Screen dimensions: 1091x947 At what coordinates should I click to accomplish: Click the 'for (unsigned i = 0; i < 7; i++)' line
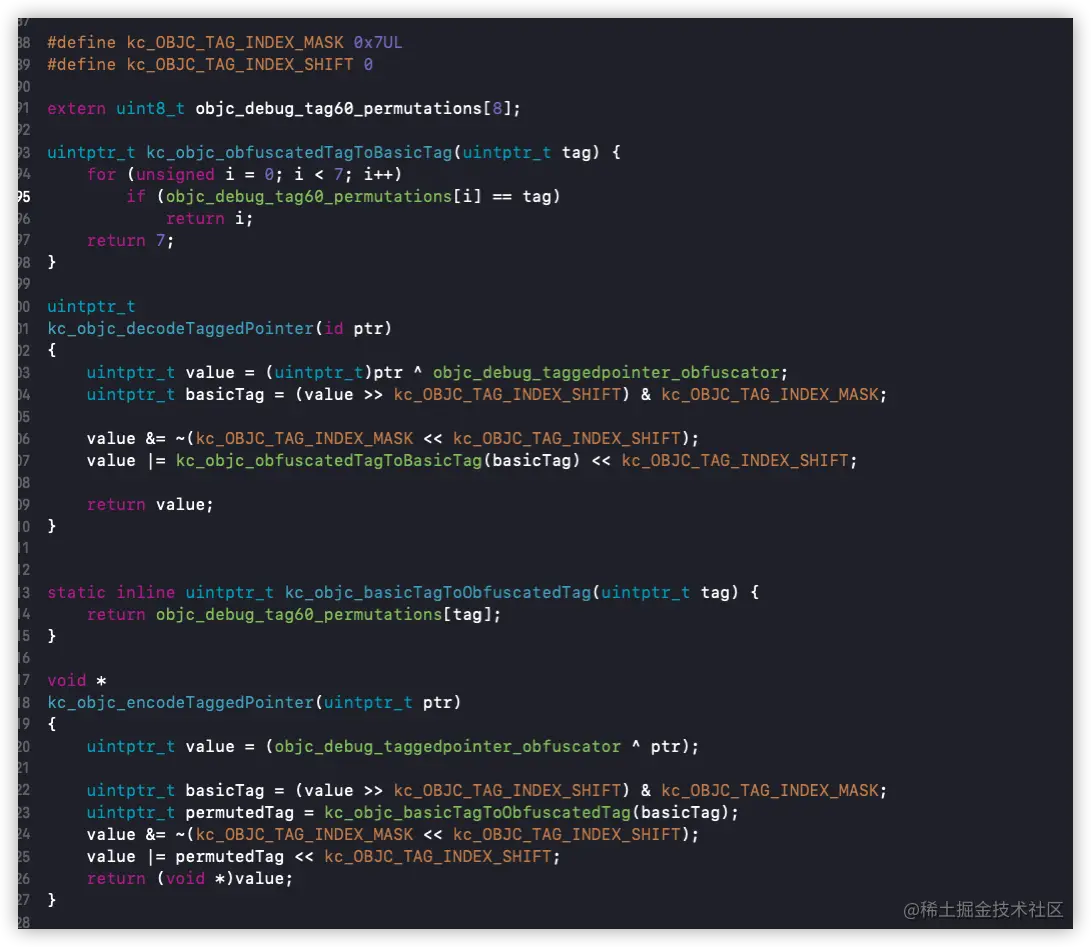244,175
